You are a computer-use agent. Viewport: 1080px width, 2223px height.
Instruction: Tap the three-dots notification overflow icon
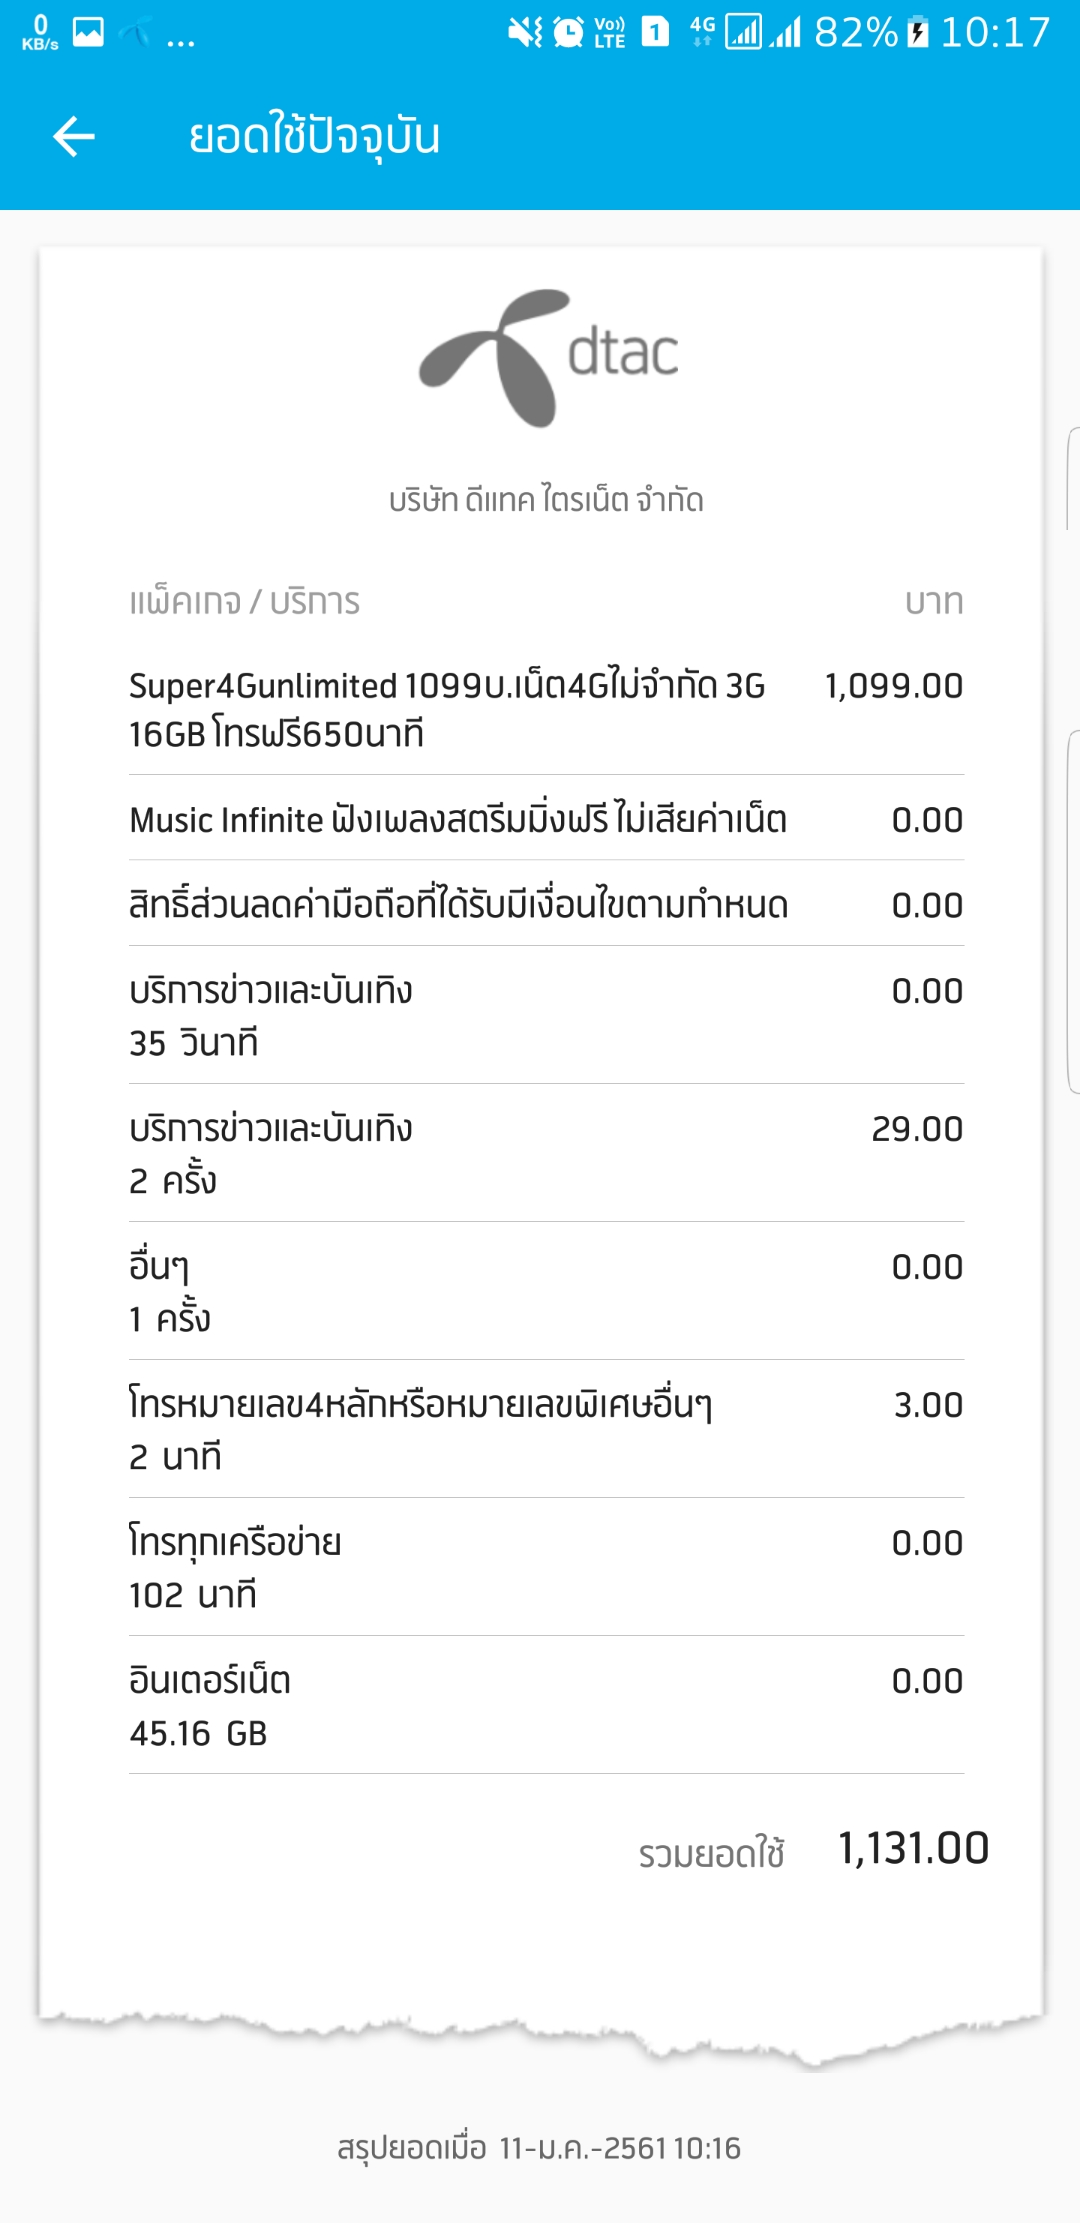coord(181,40)
